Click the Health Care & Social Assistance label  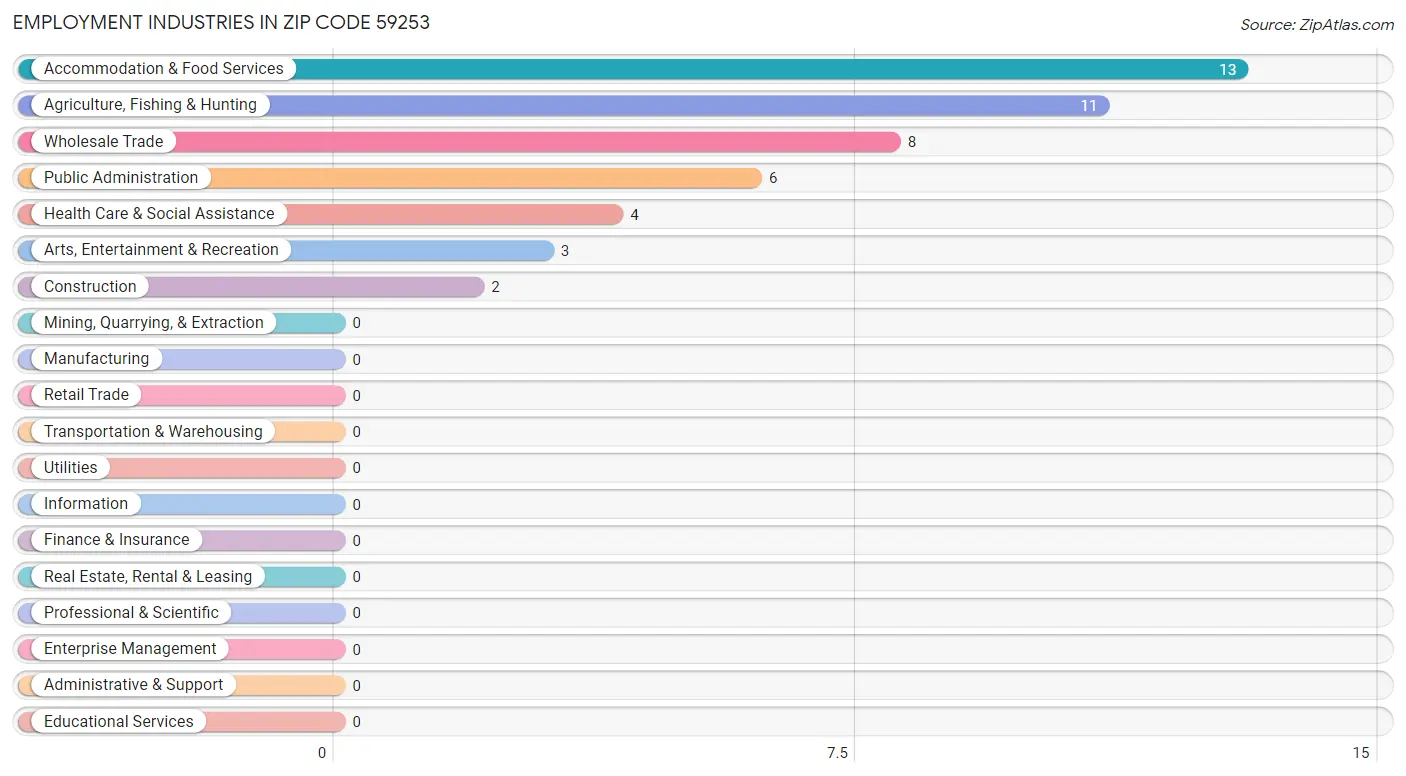click(159, 214)
